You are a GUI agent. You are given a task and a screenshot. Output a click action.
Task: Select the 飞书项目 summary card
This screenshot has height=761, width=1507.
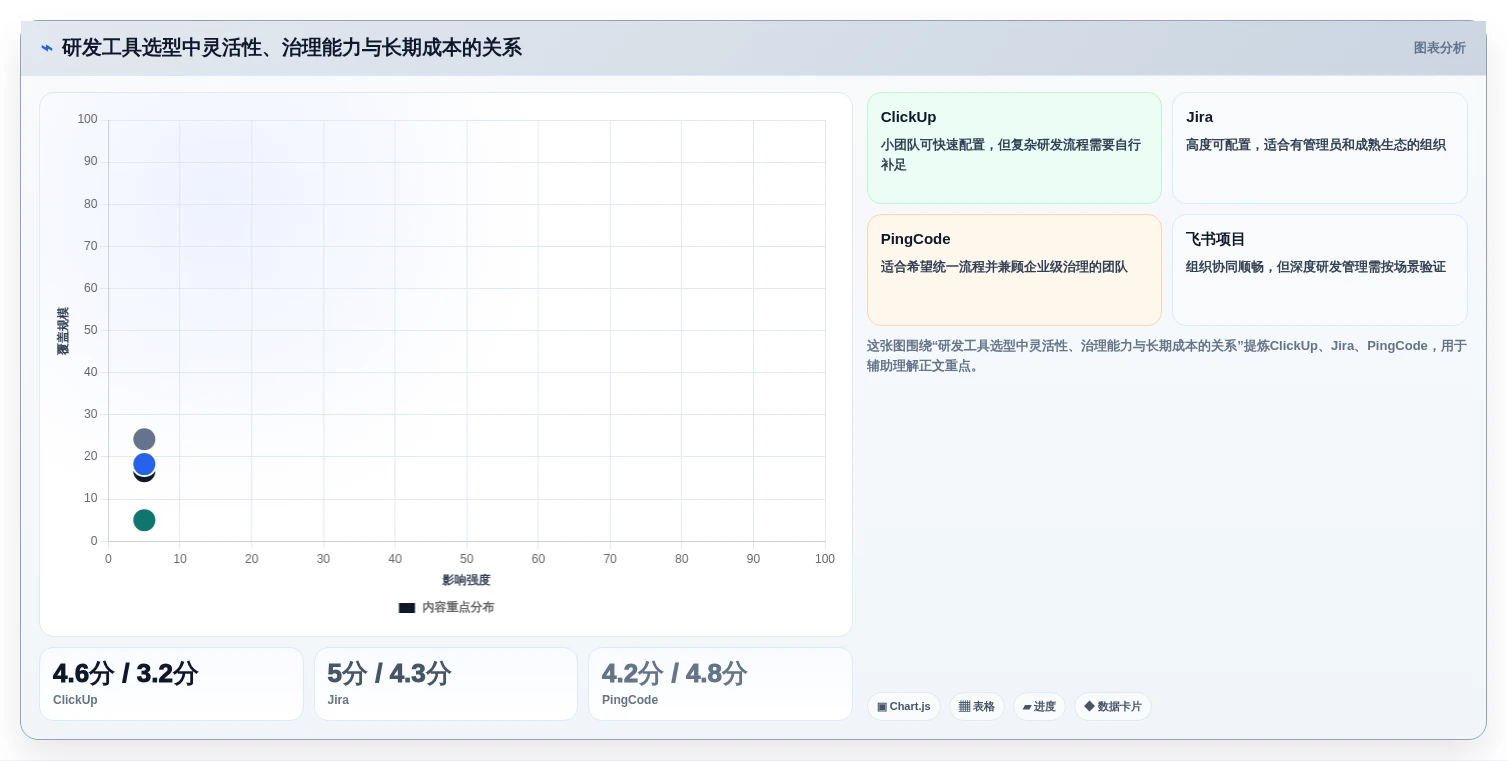pos(1319,270)
